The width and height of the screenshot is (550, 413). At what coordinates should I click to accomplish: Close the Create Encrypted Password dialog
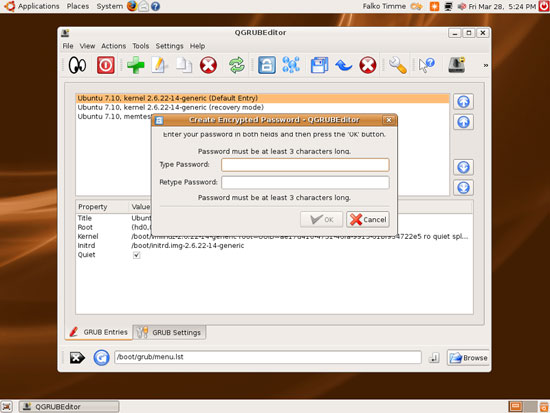coord(389,120)
